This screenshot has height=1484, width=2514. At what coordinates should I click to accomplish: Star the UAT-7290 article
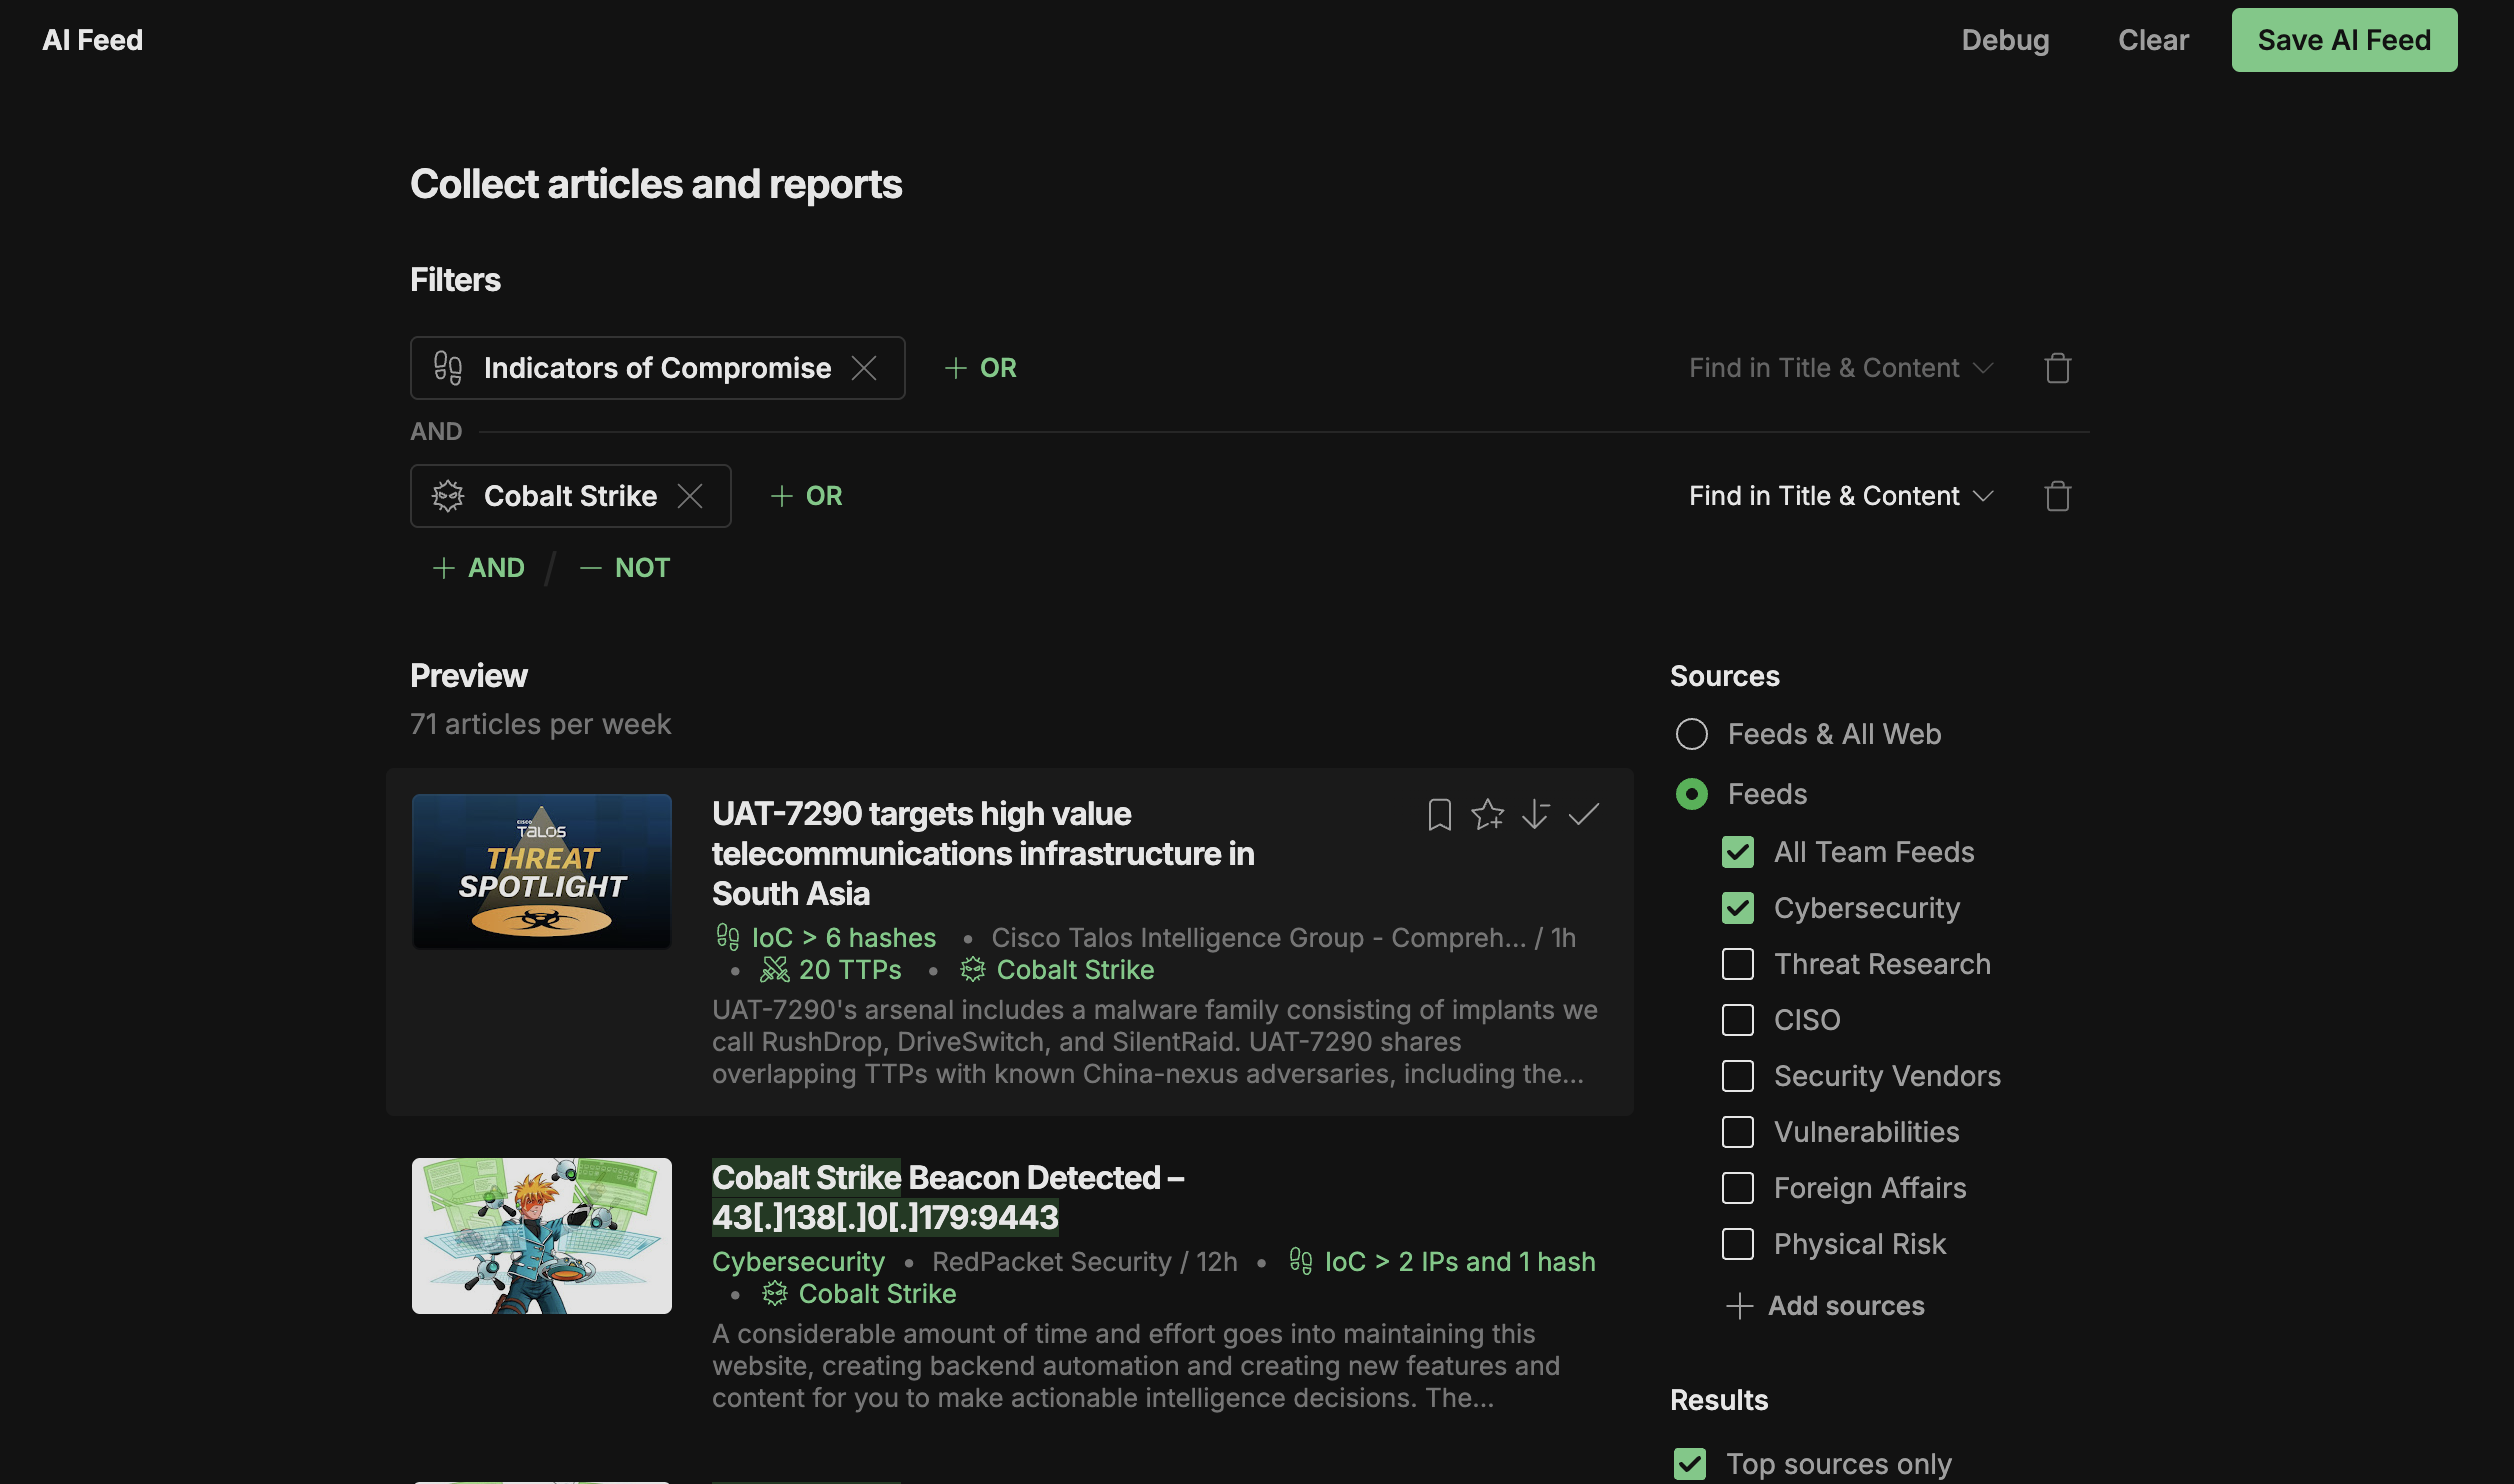(x=1487, y=814)
